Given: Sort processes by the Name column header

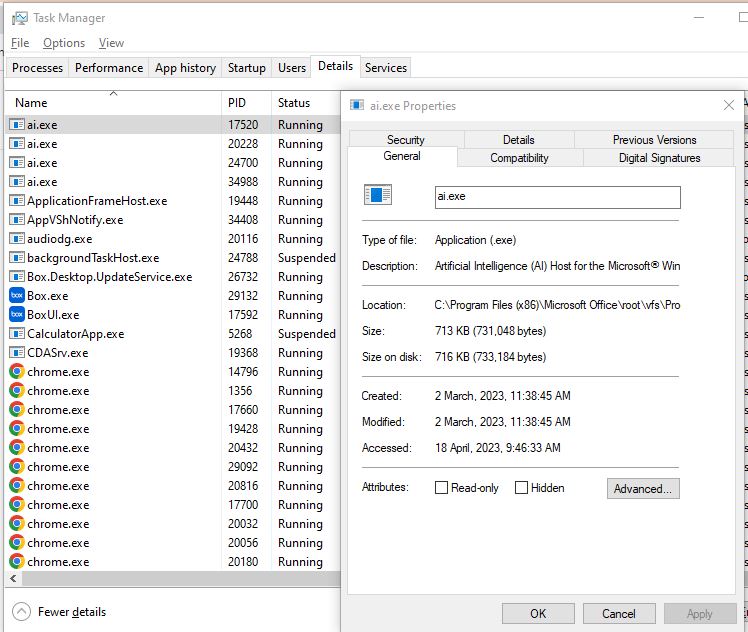Looking at the screenshot, I should (114, 103).
